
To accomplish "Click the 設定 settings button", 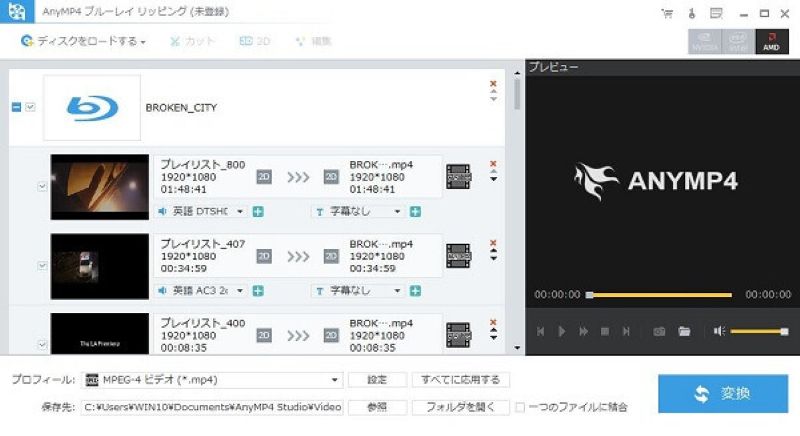I will (x=378, y=380).
